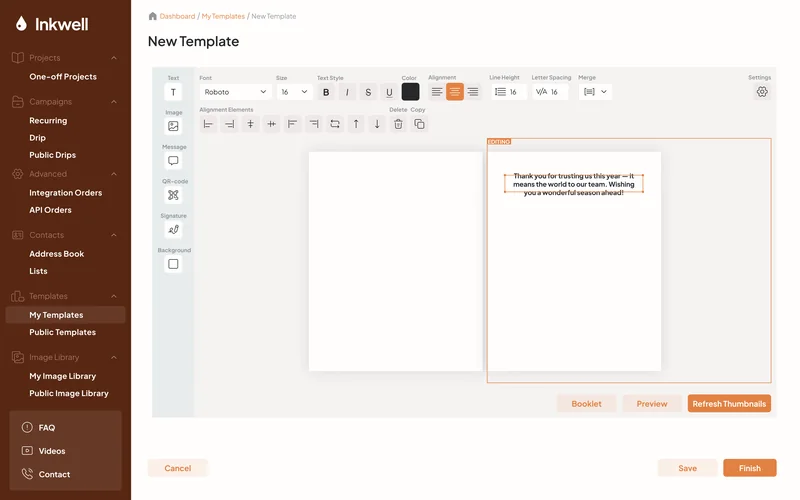Open Public Drips

tap(53, 155)
